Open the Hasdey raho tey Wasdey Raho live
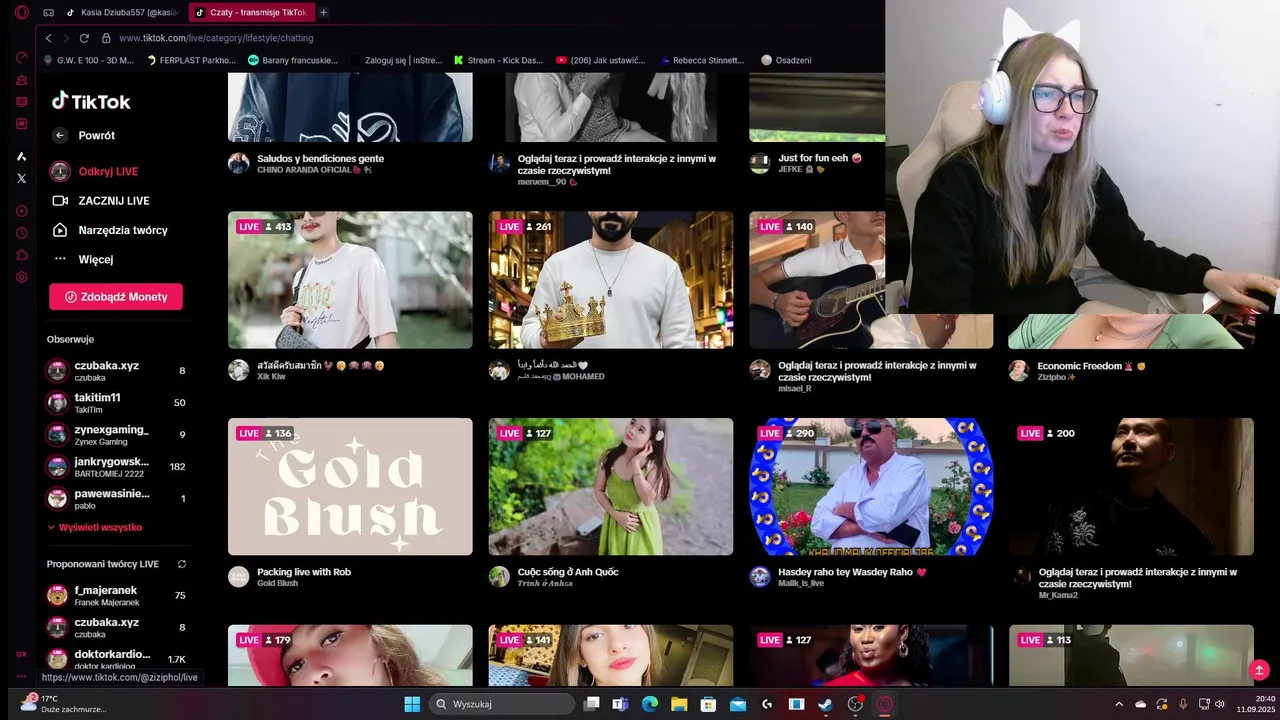Image resolution: width=1280 pixels, height=720 pixels. [871, 487]
